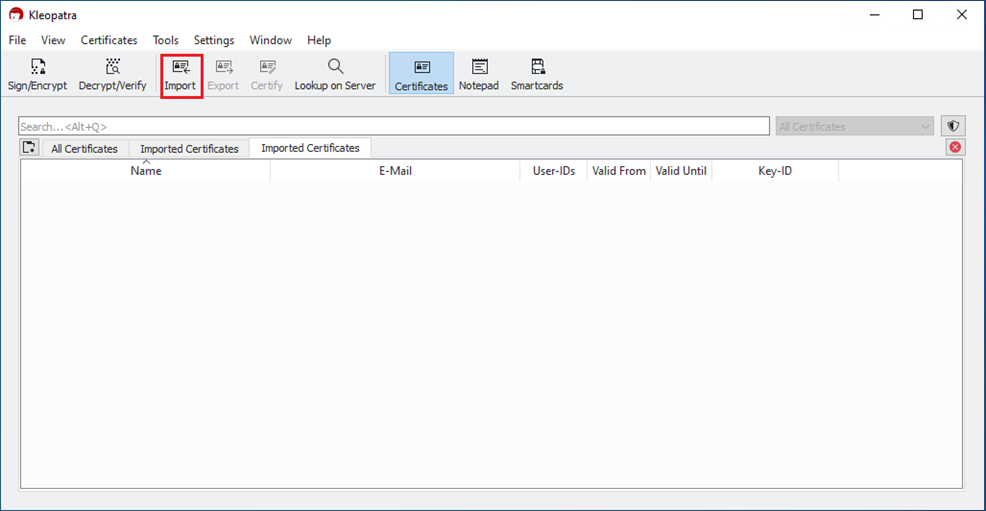Click the Import certificate button

pos(180,75)
